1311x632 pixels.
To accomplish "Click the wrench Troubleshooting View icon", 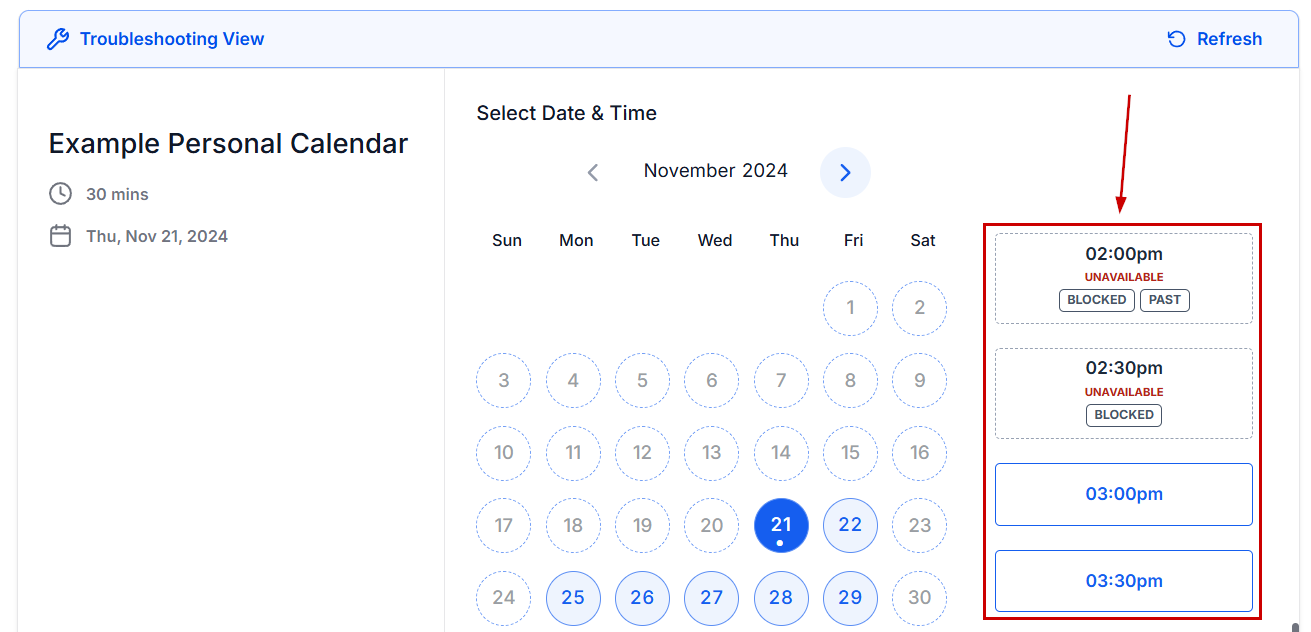I will click(x=58, y=40).
